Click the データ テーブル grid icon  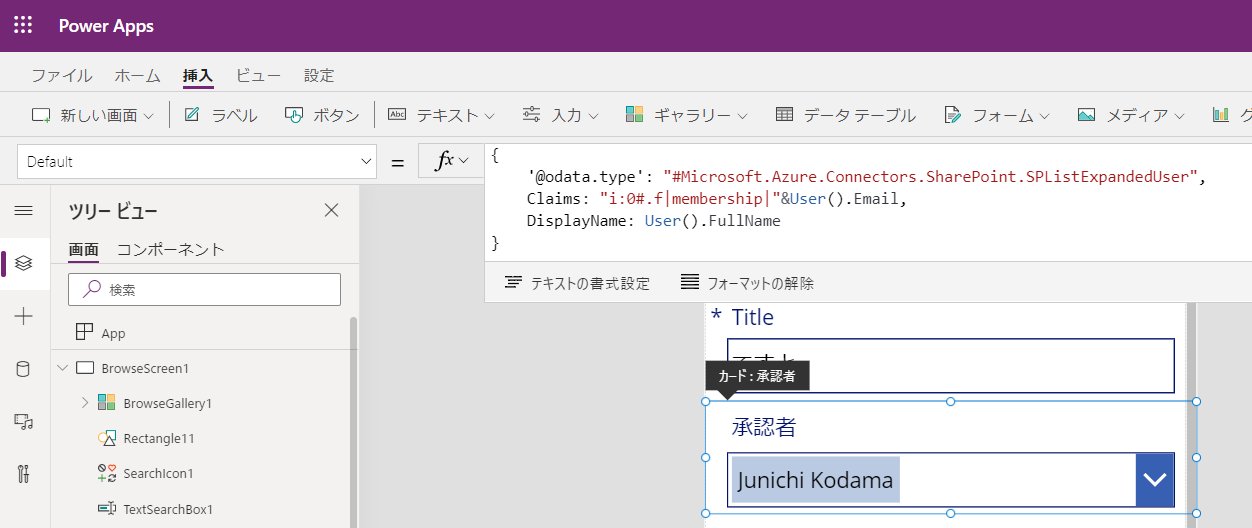pos(785,115)
